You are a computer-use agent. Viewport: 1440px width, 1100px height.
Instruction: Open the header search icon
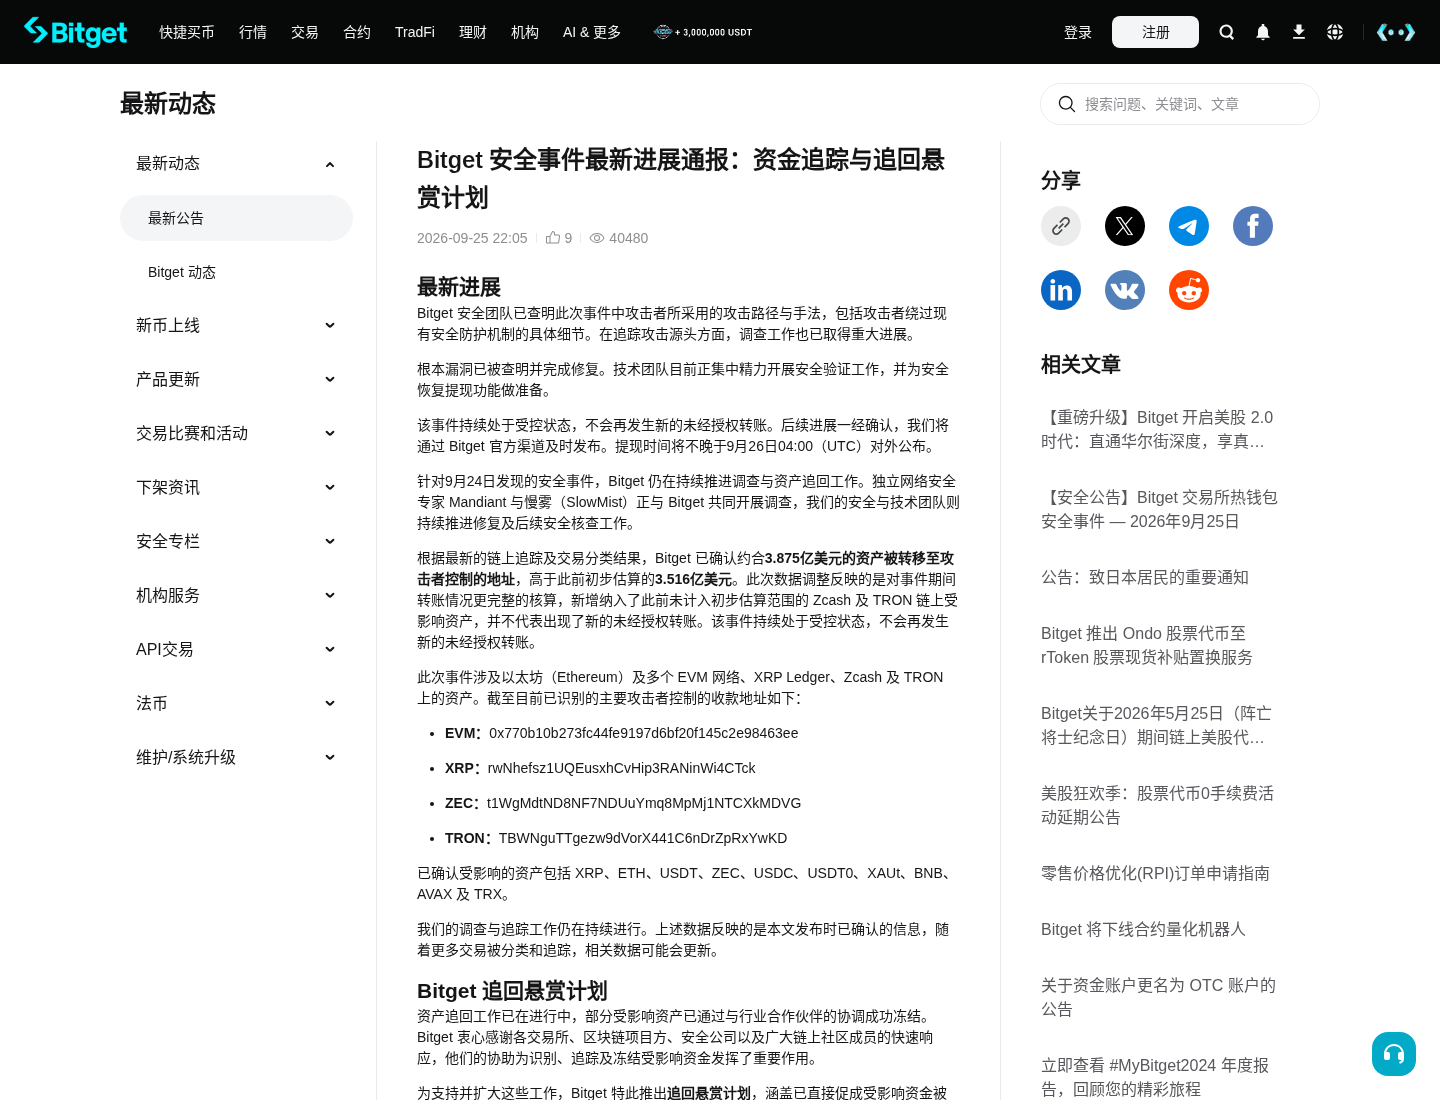click(1227, 32)
